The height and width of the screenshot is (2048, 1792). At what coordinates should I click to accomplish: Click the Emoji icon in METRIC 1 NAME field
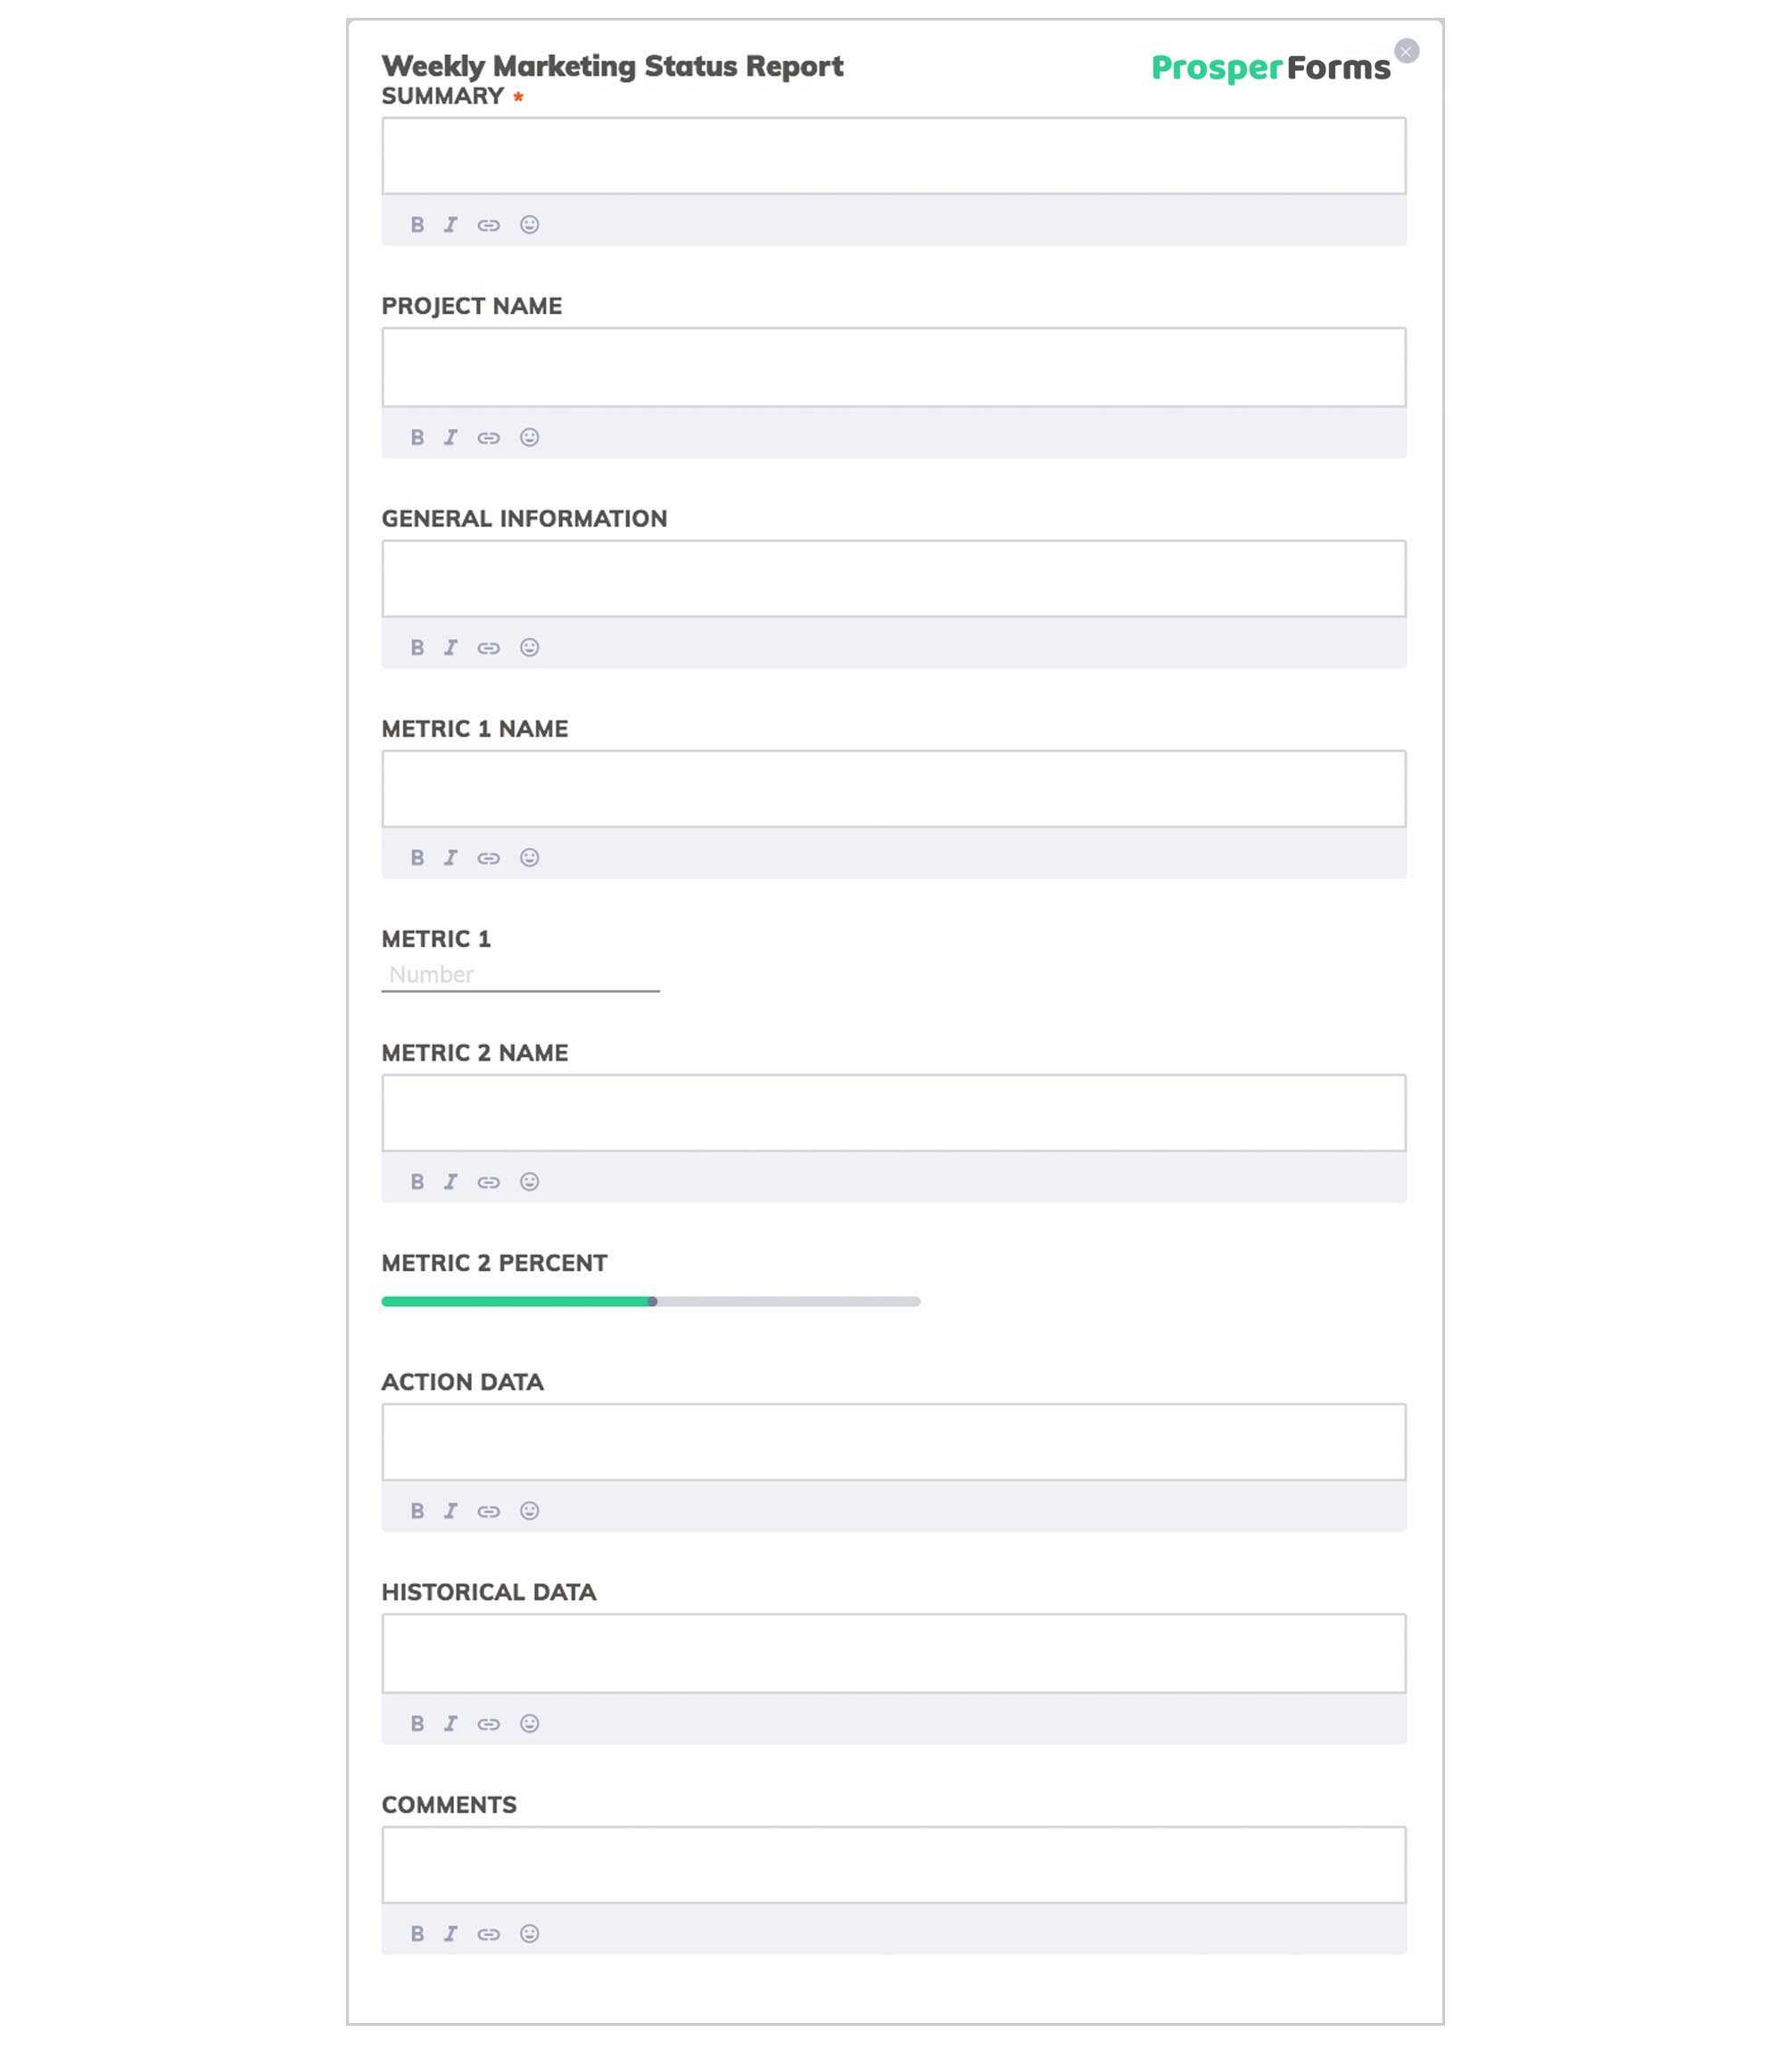click(528, 857)
